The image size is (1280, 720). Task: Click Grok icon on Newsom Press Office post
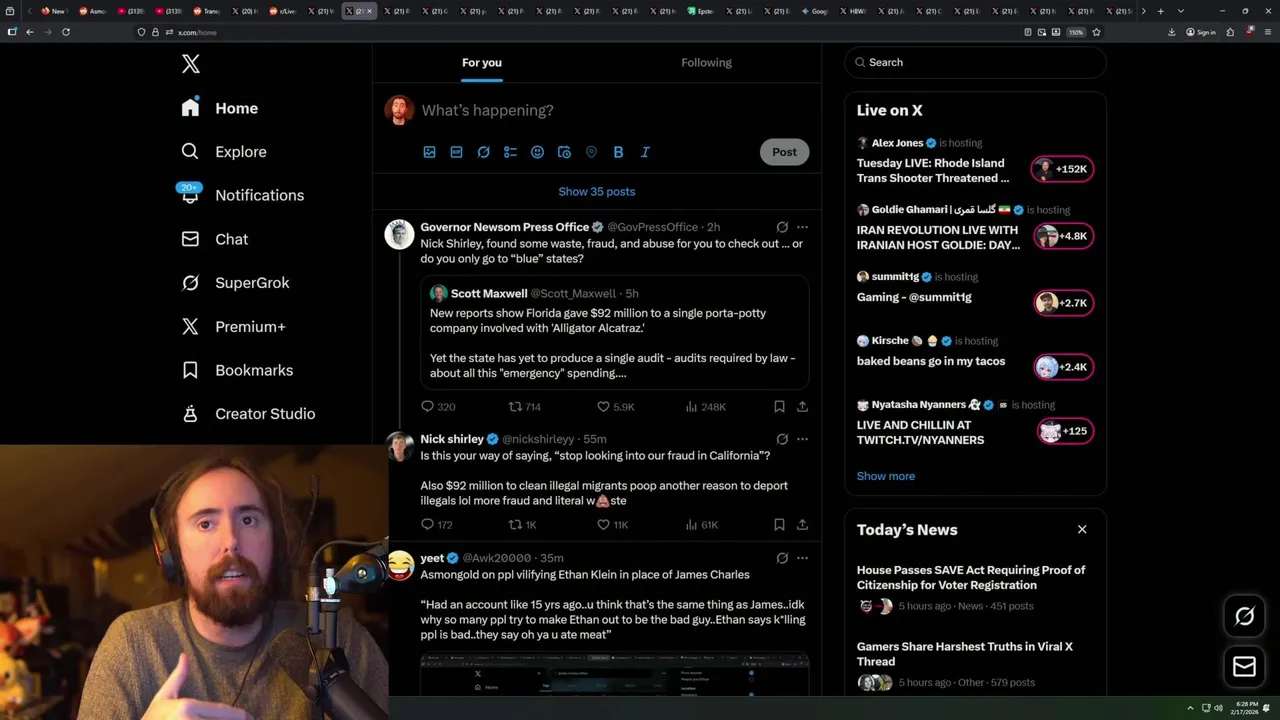coord(782,227)
